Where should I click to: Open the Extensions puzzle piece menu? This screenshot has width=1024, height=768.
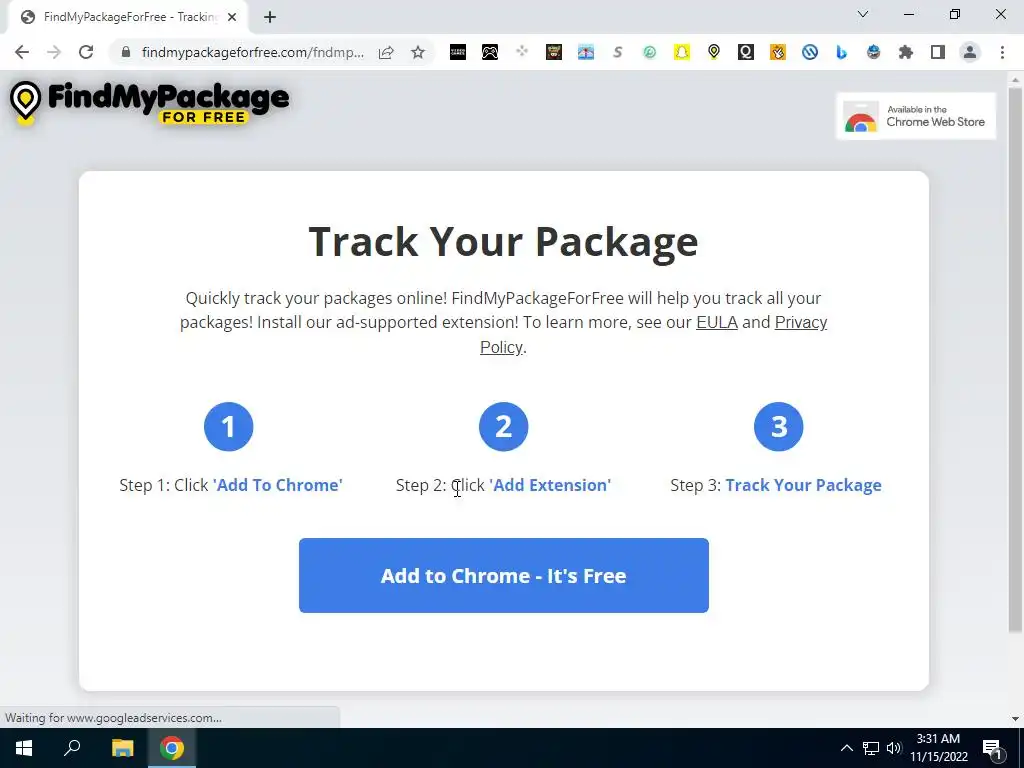point(906,52)
